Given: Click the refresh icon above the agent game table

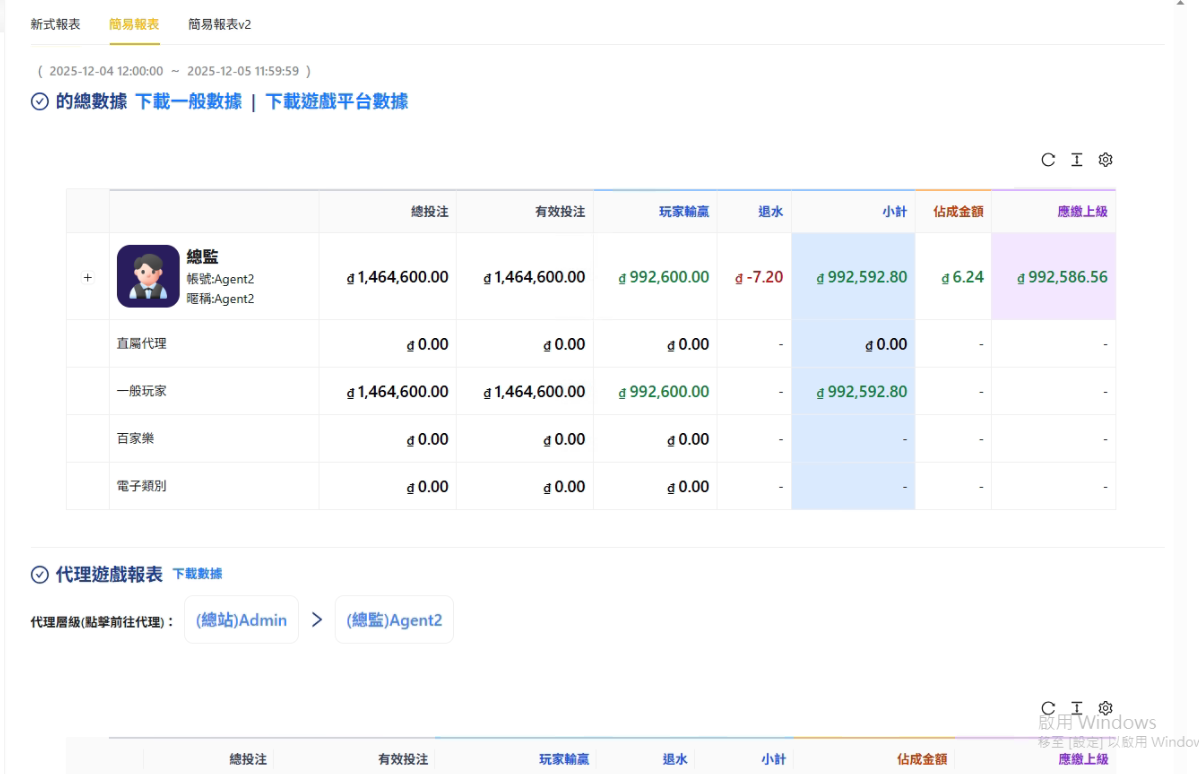Looking at the screenshot, I should tap(1048, 708).
